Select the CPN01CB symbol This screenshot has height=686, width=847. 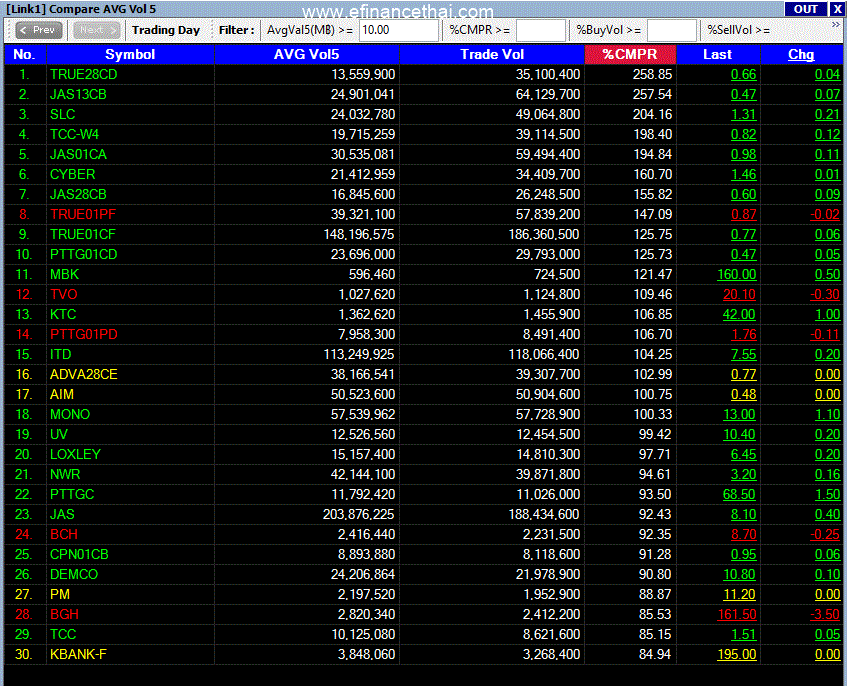[79, 554]
